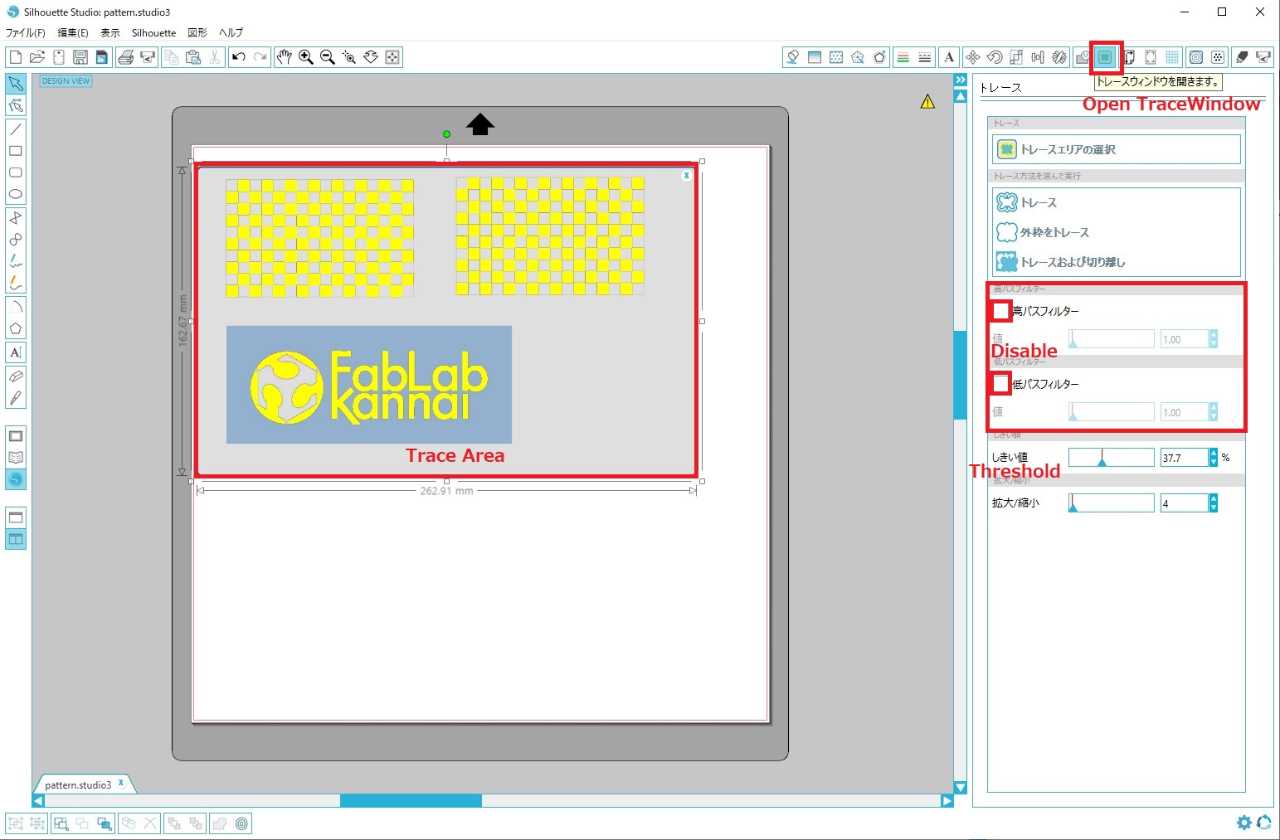
Task: Open a file with the folder icon
Action: [x=37, y=57]
